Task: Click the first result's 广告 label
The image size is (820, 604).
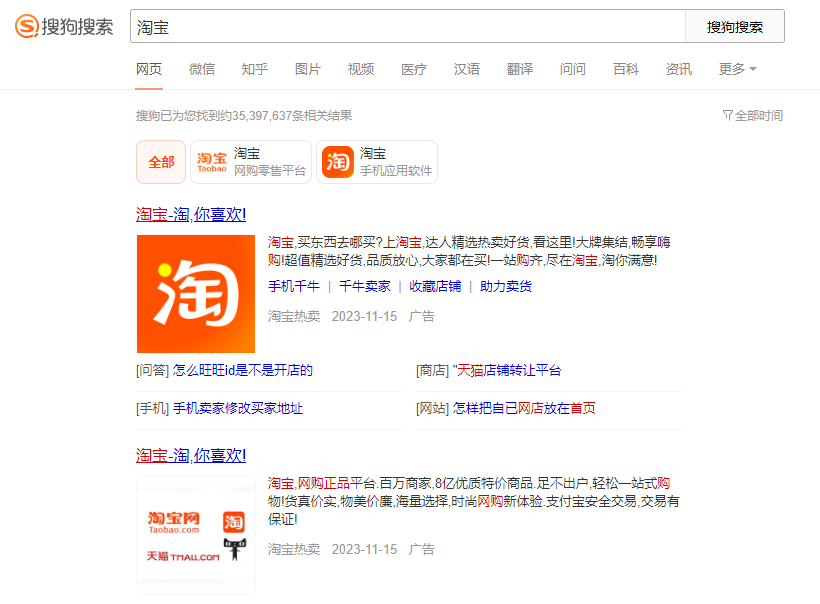Action: [x=422, y=316]
